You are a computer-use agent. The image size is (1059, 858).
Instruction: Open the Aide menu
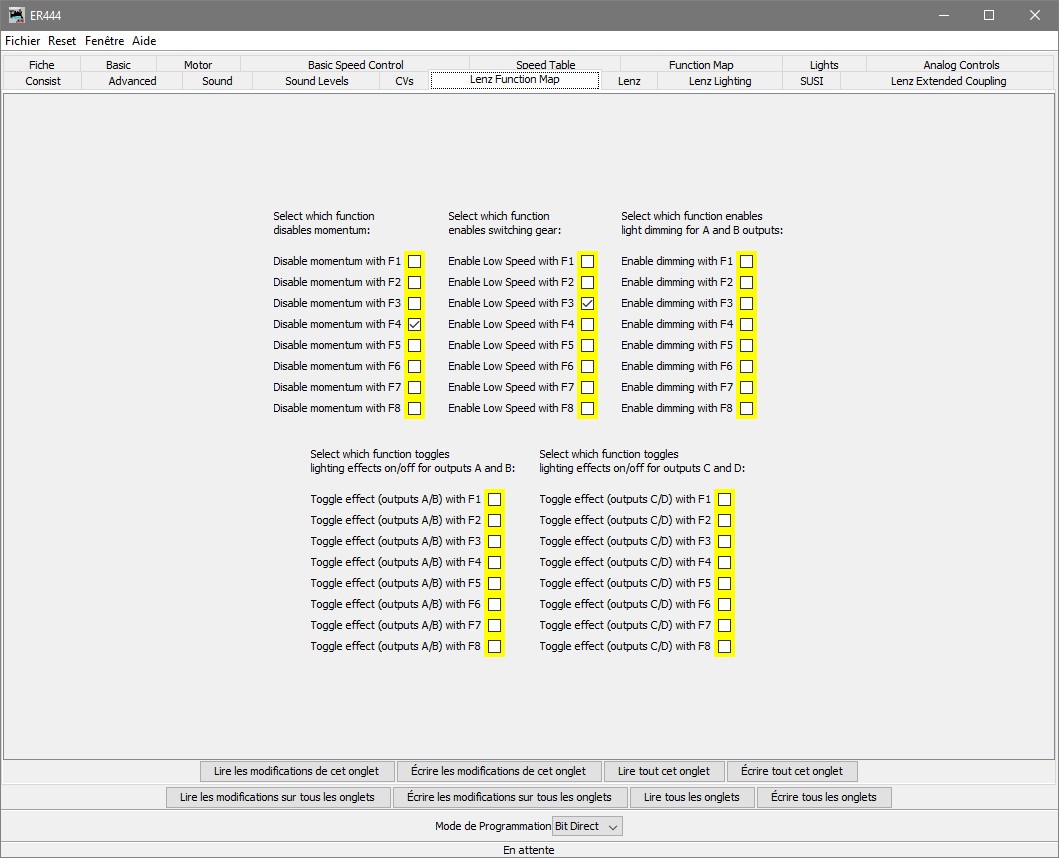pyautogui.click(x=144, y=41)
